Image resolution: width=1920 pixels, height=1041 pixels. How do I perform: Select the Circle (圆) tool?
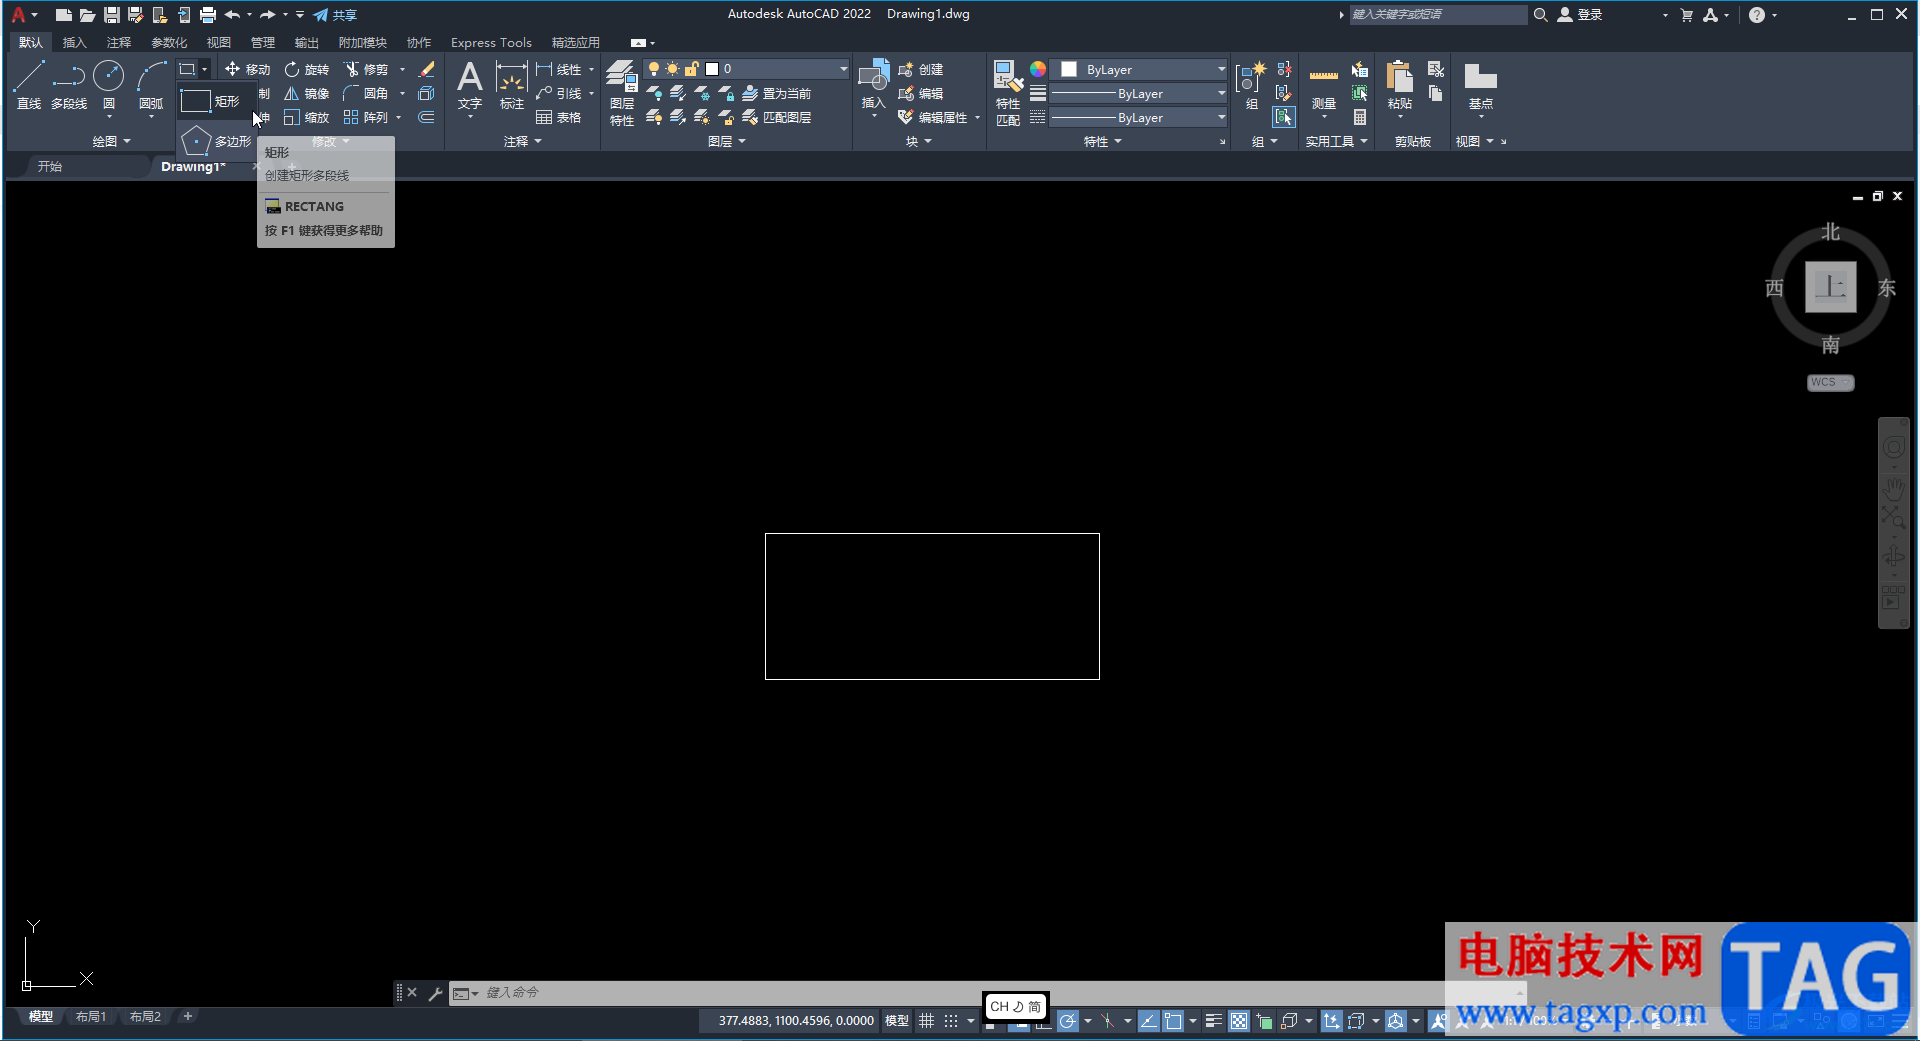[x=108, y=85]
